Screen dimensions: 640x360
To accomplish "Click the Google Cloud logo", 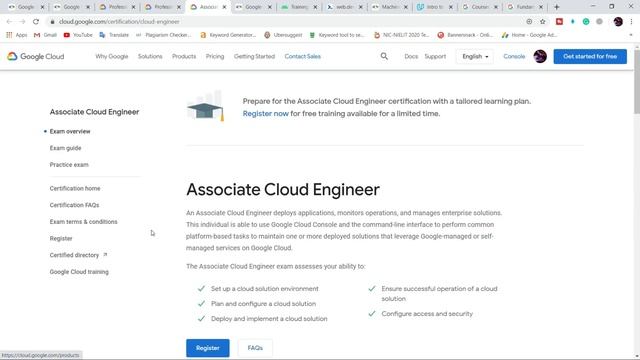I will pos(36,56).
